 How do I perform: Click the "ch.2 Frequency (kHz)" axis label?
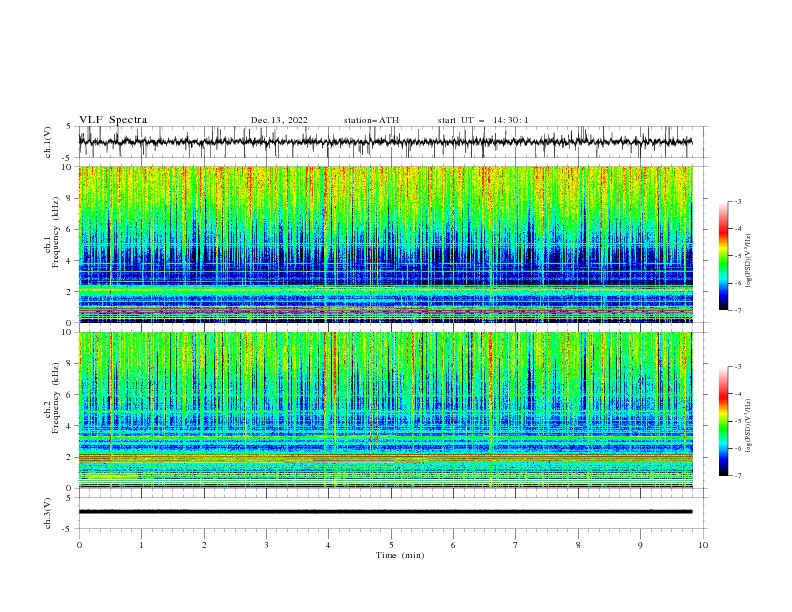52,397
